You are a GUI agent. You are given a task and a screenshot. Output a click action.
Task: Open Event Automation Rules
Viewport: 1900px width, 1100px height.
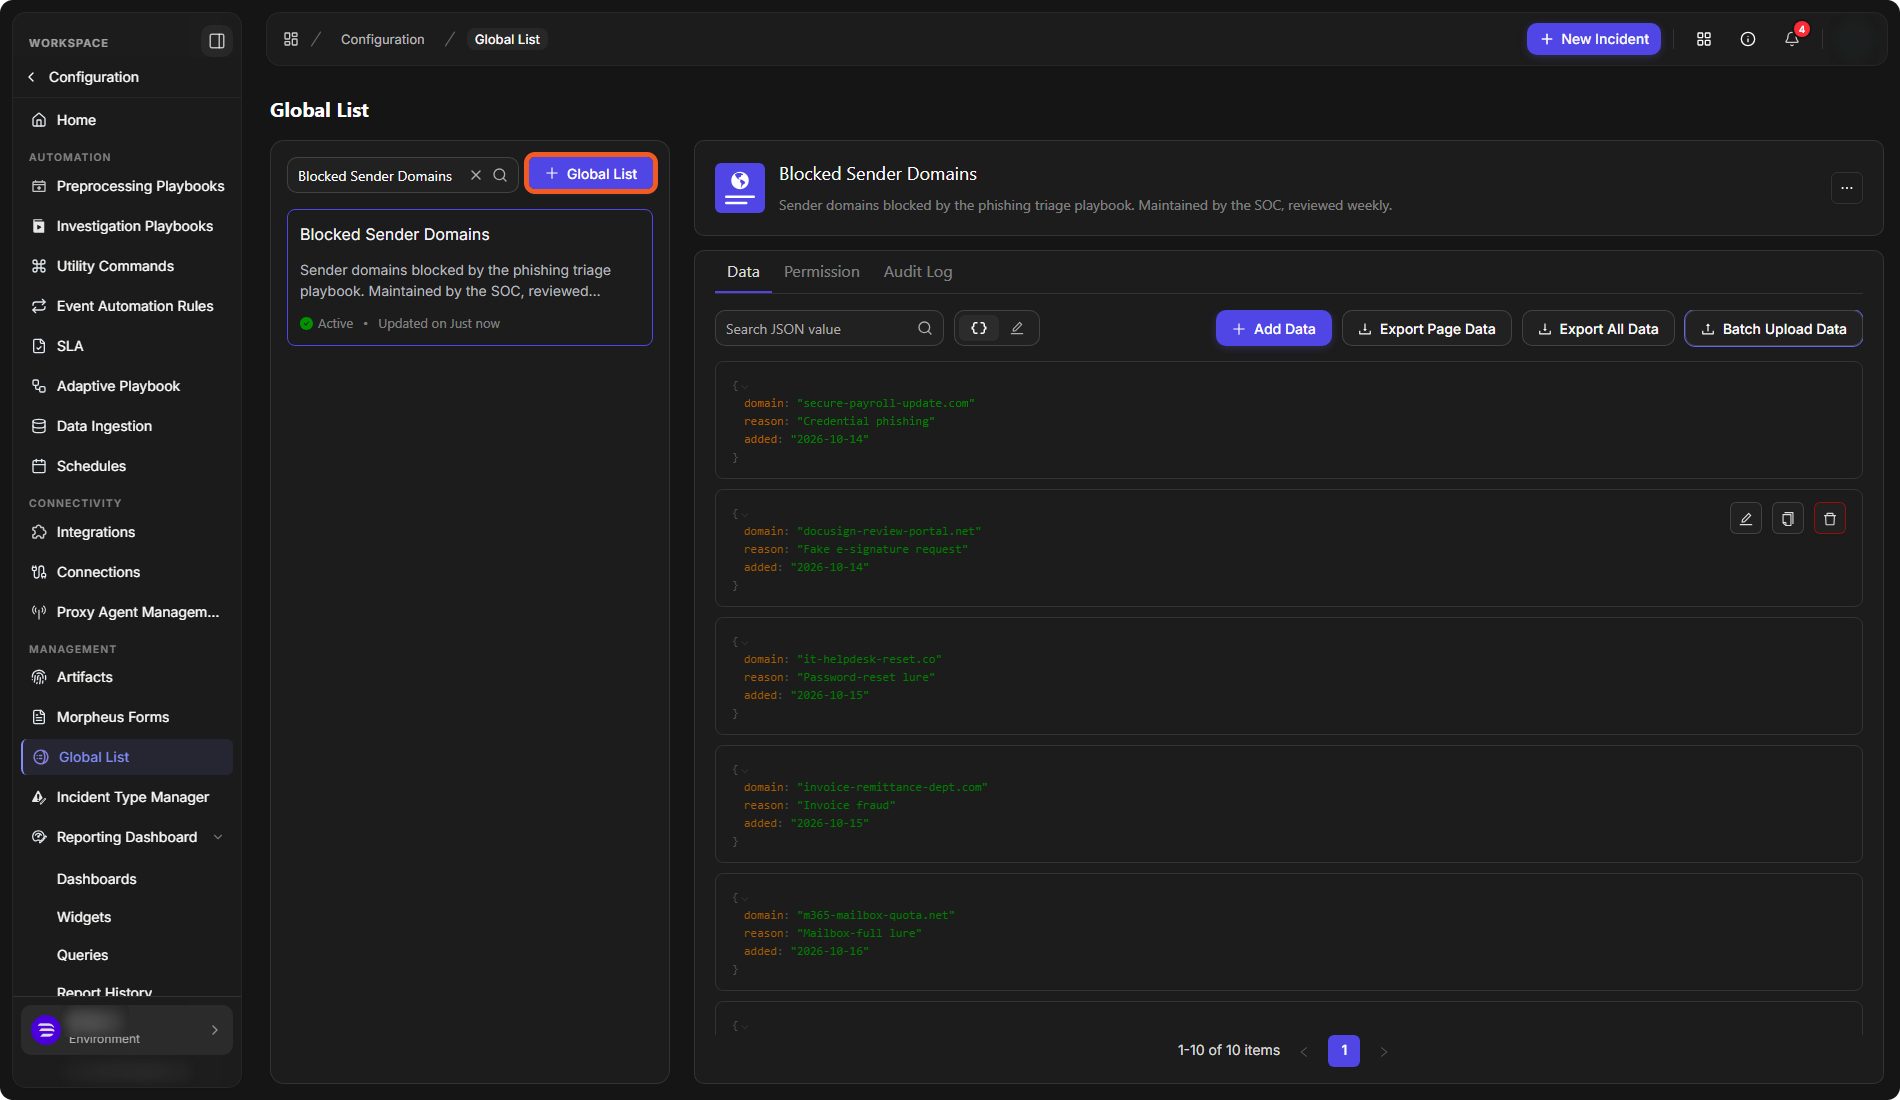click(x=127, y=306)
